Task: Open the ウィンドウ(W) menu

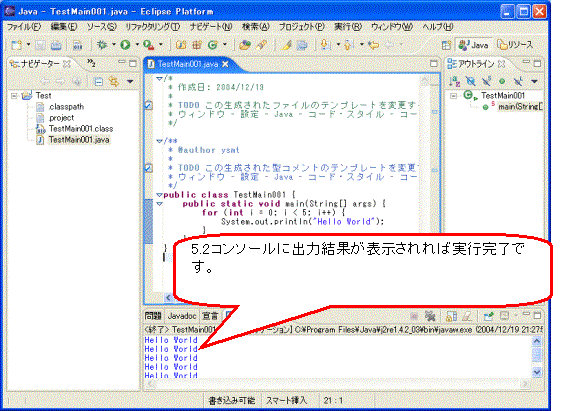Action: click(392, 27)
